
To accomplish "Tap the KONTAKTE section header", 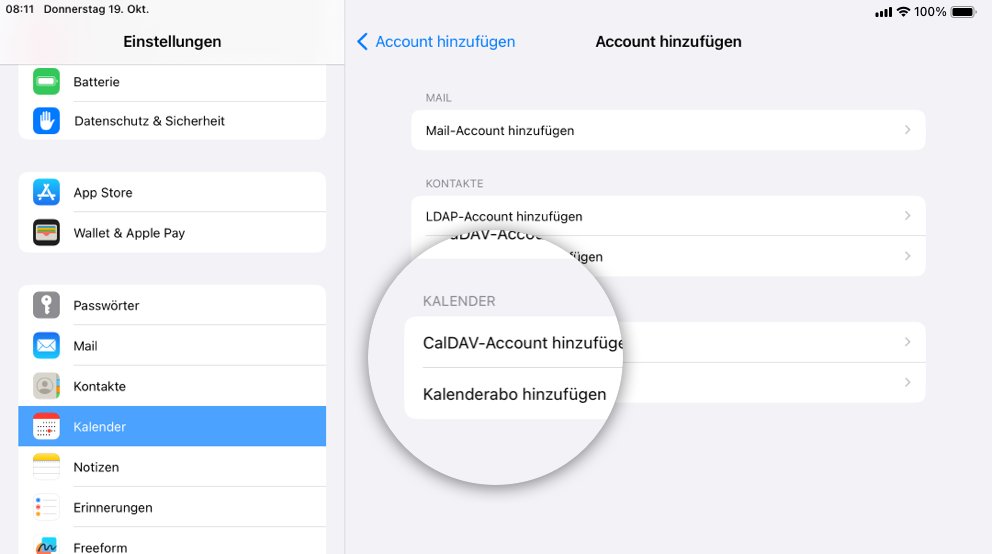I will (454, 183).
